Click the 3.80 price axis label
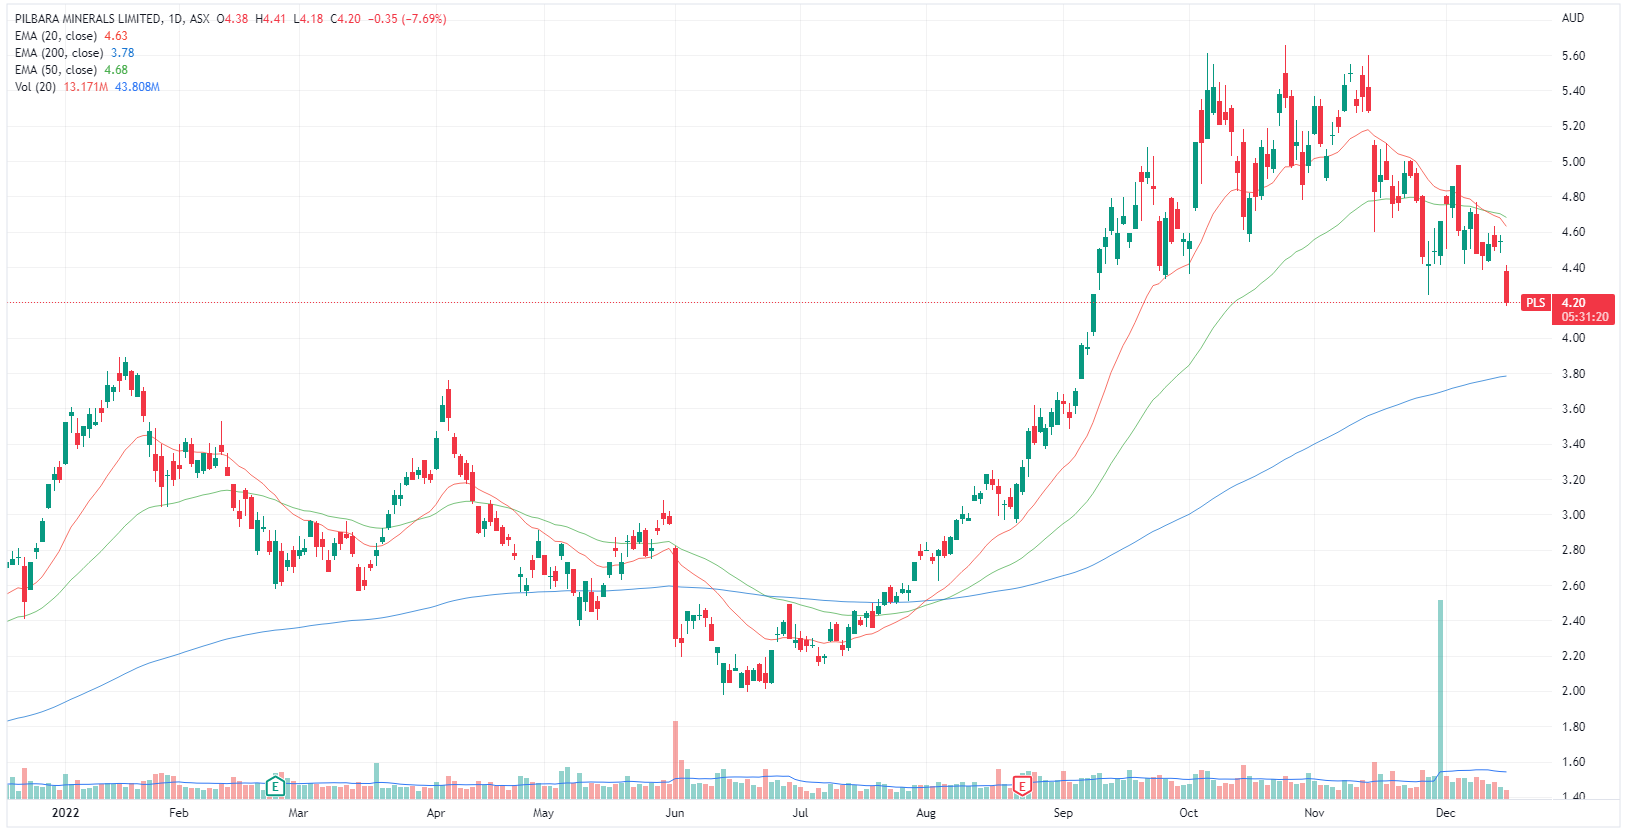 [1573, 374]
